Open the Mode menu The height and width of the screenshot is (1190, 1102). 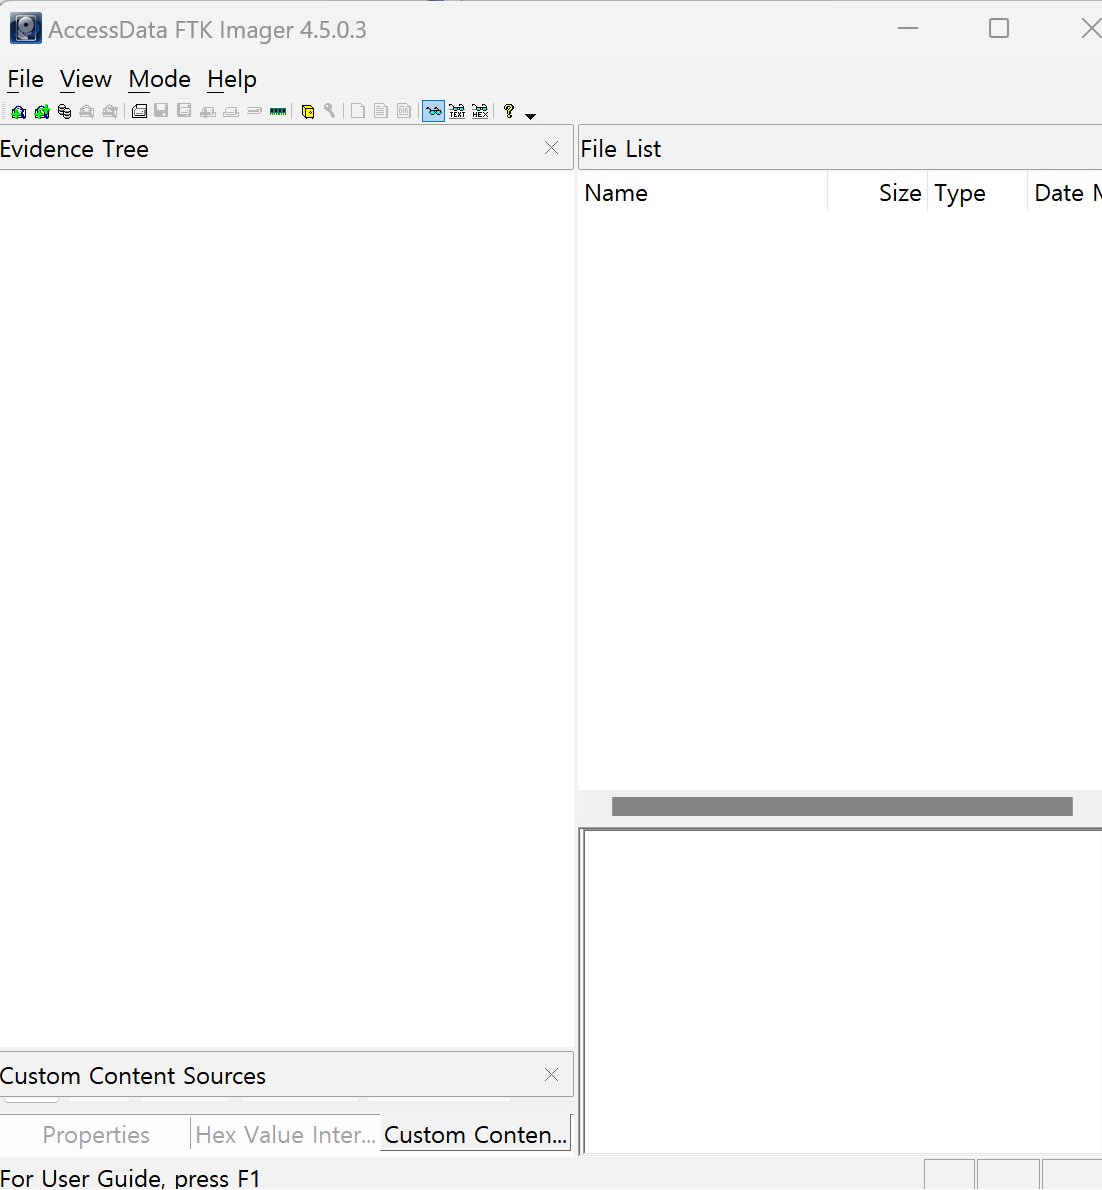point(159,79)
